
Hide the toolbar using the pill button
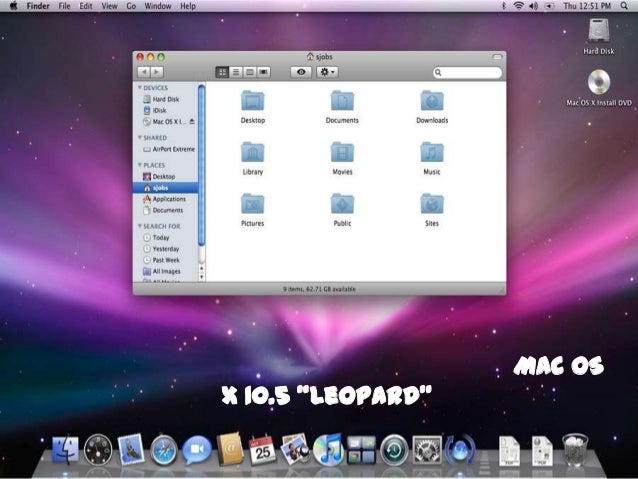pyautogui.click(x=497, y=57)
